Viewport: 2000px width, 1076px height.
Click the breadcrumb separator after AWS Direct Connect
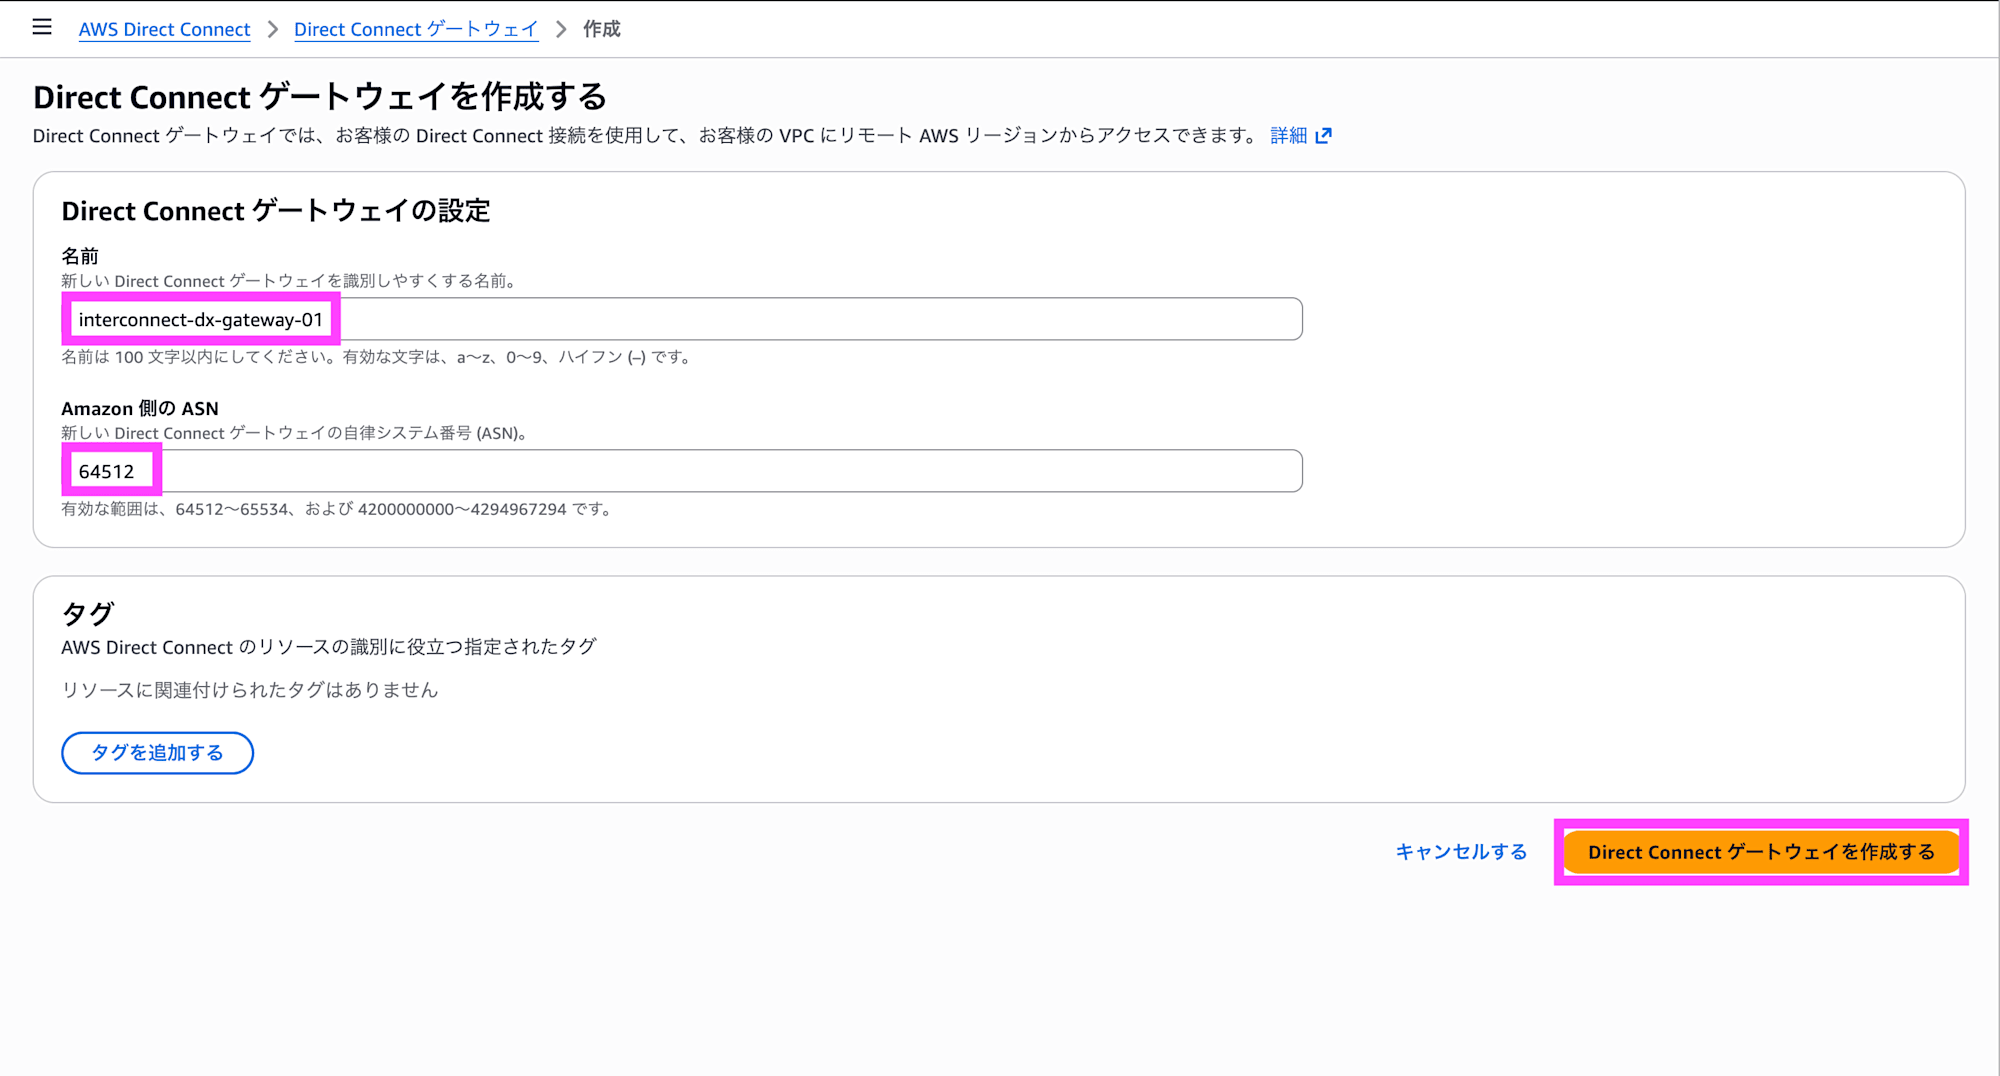[271, 29]
